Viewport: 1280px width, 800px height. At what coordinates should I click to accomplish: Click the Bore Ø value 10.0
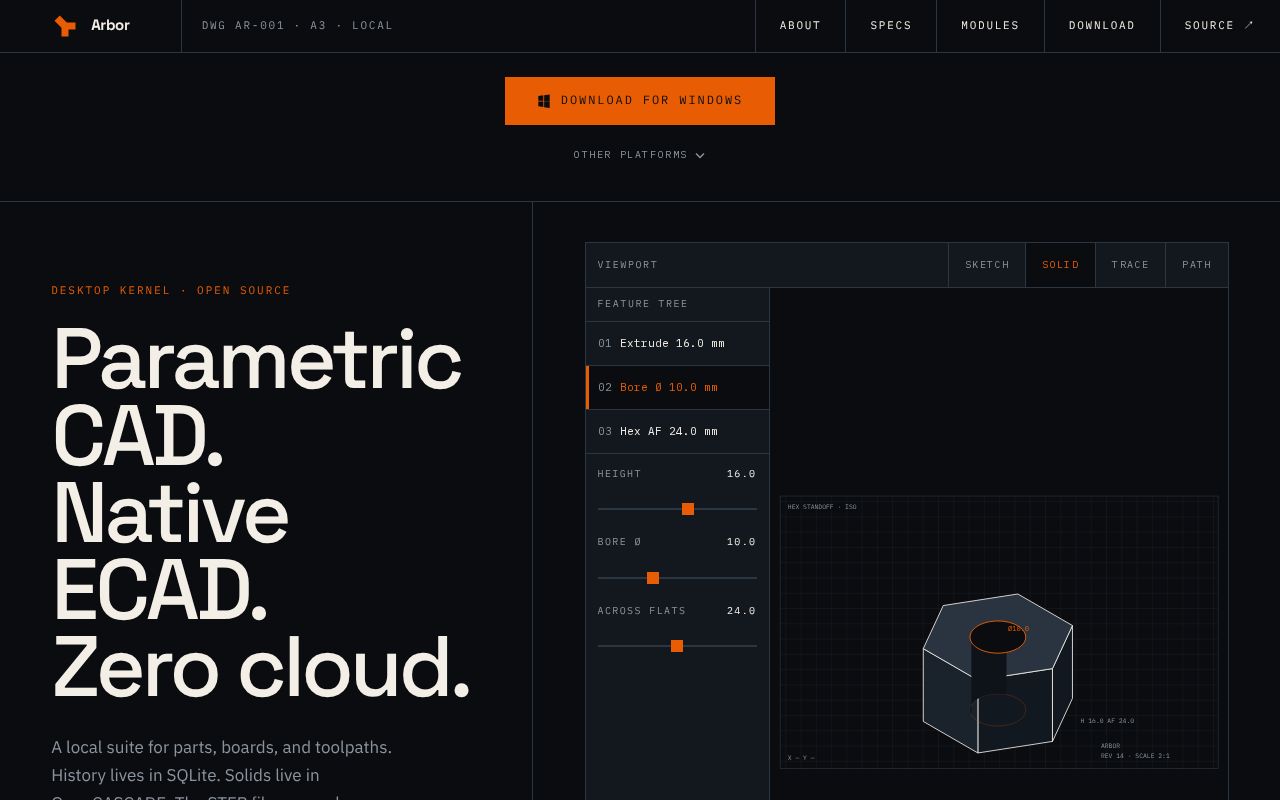(x=741, y=542)
